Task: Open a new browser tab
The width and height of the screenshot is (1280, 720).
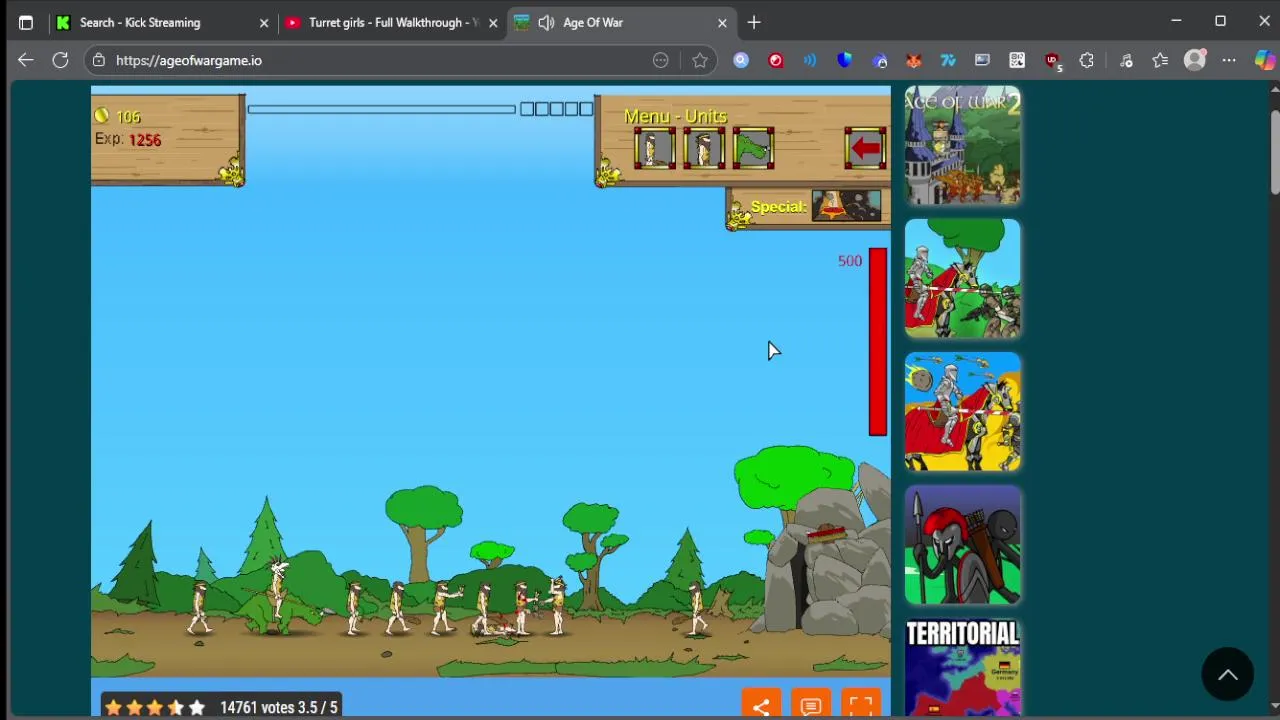Action: [x=754, y=22]
